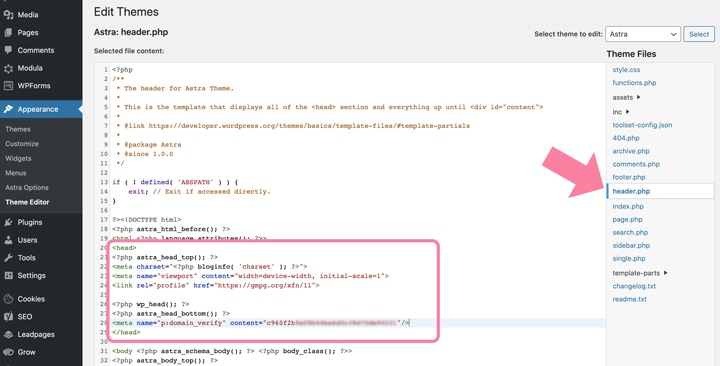Open single.php theme file
The height and width of the screenshot is (366, 720).
tap(629, 259)
